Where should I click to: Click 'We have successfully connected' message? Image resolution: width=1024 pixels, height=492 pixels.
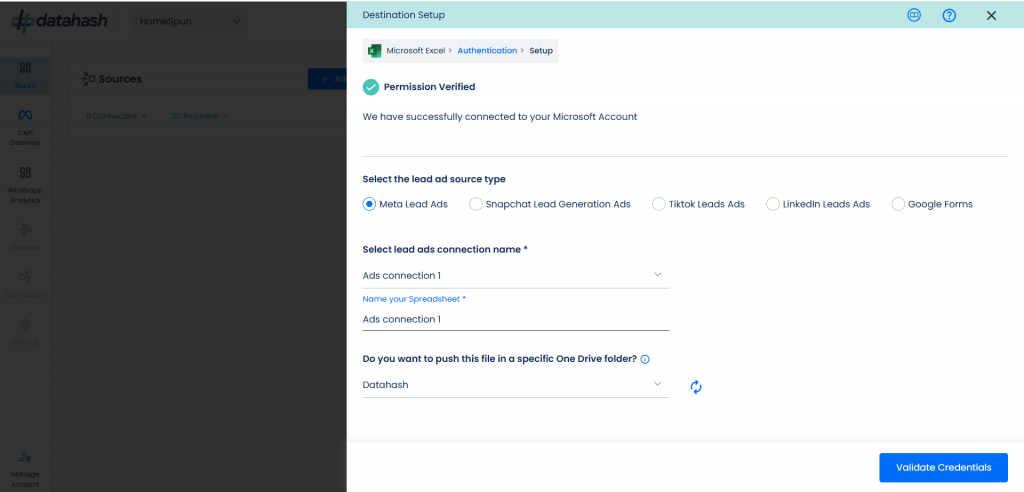500,117
